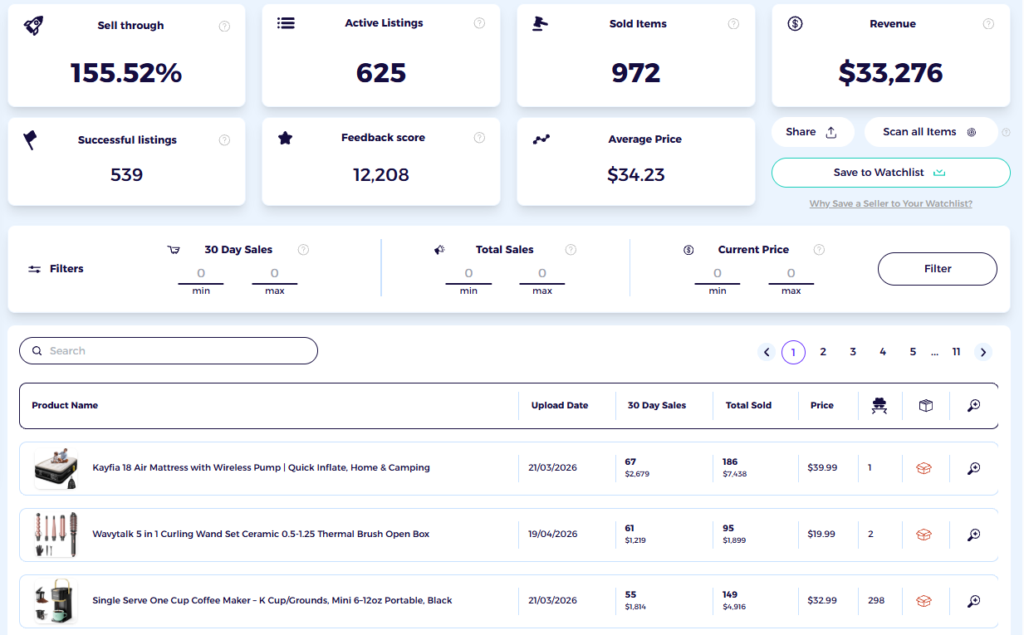This screenshot has height=635, width=1024.
Task: Click the help icon beside Scan all Items
Action: 1006,132
